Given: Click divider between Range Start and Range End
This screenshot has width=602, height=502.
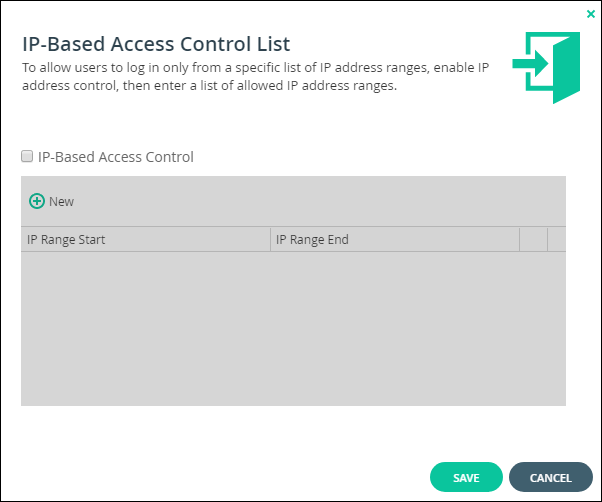Looking at the screenshot, I should click(271, 239).
